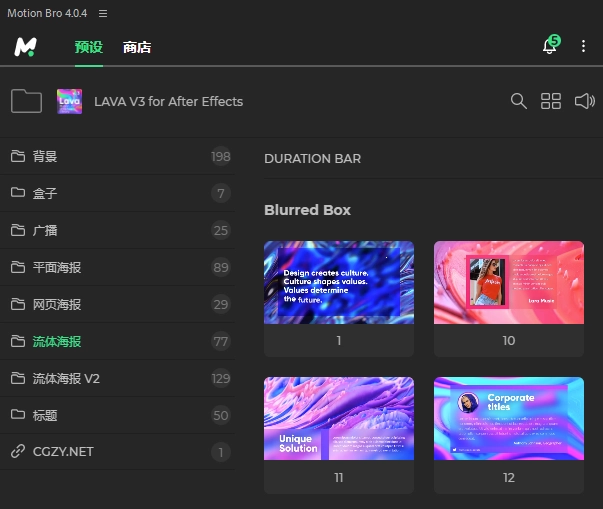Open the 流体海报 V2 category
This screenshot has width=603, height=509.
pos(117,378)
